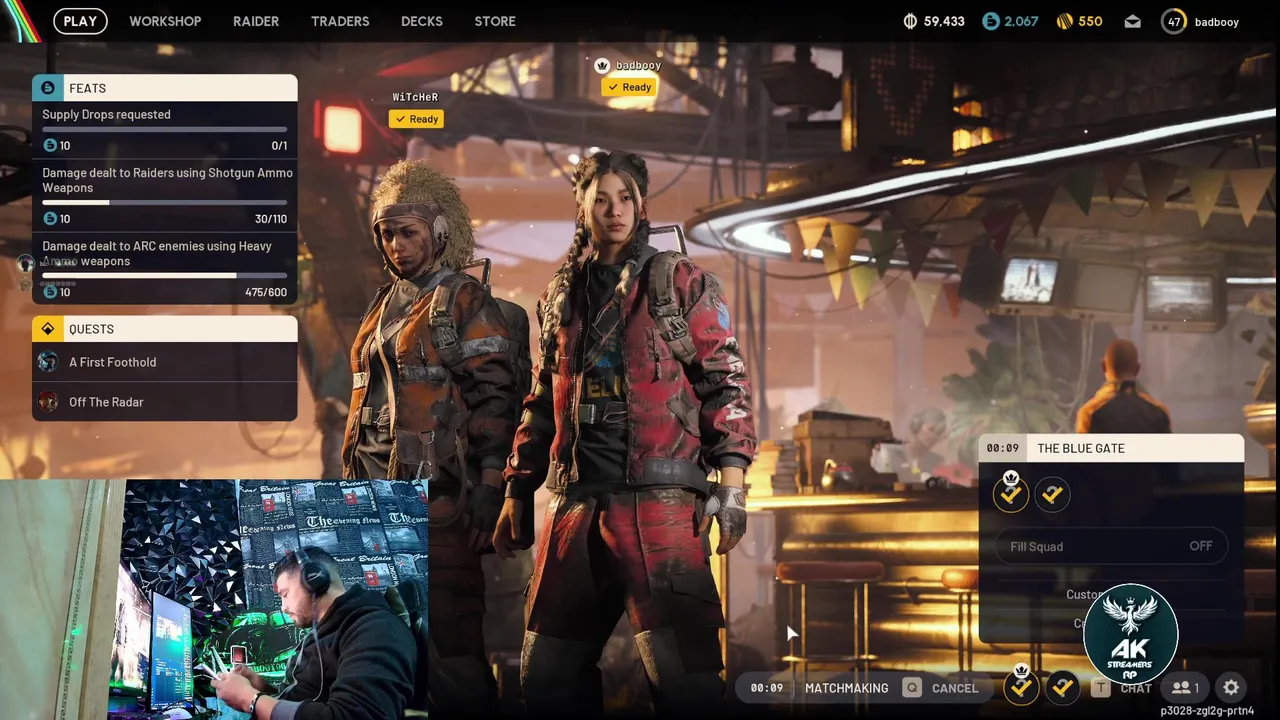Click the gold token icon beside 550

pos(1065,21)
